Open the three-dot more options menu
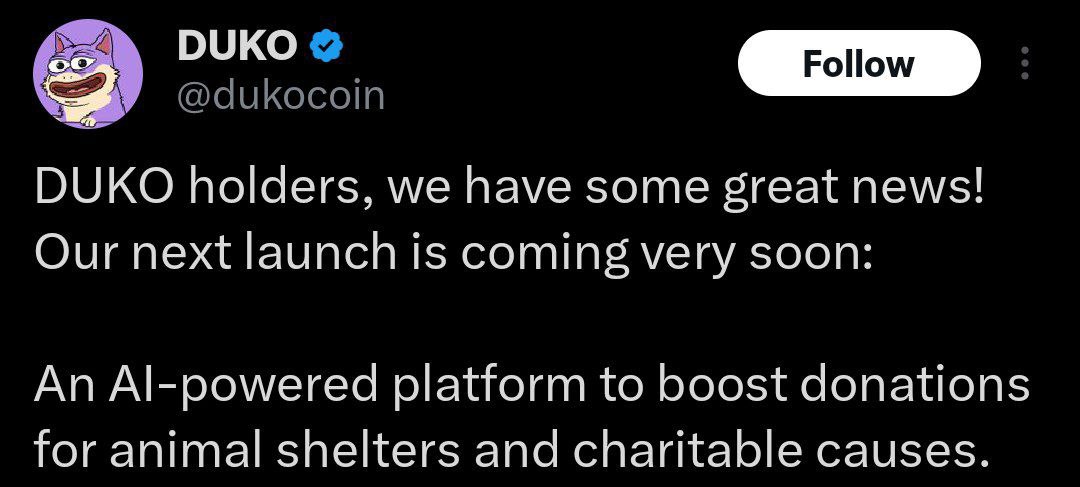This screenshot has width=1080, height=487. pos(1025,63)
